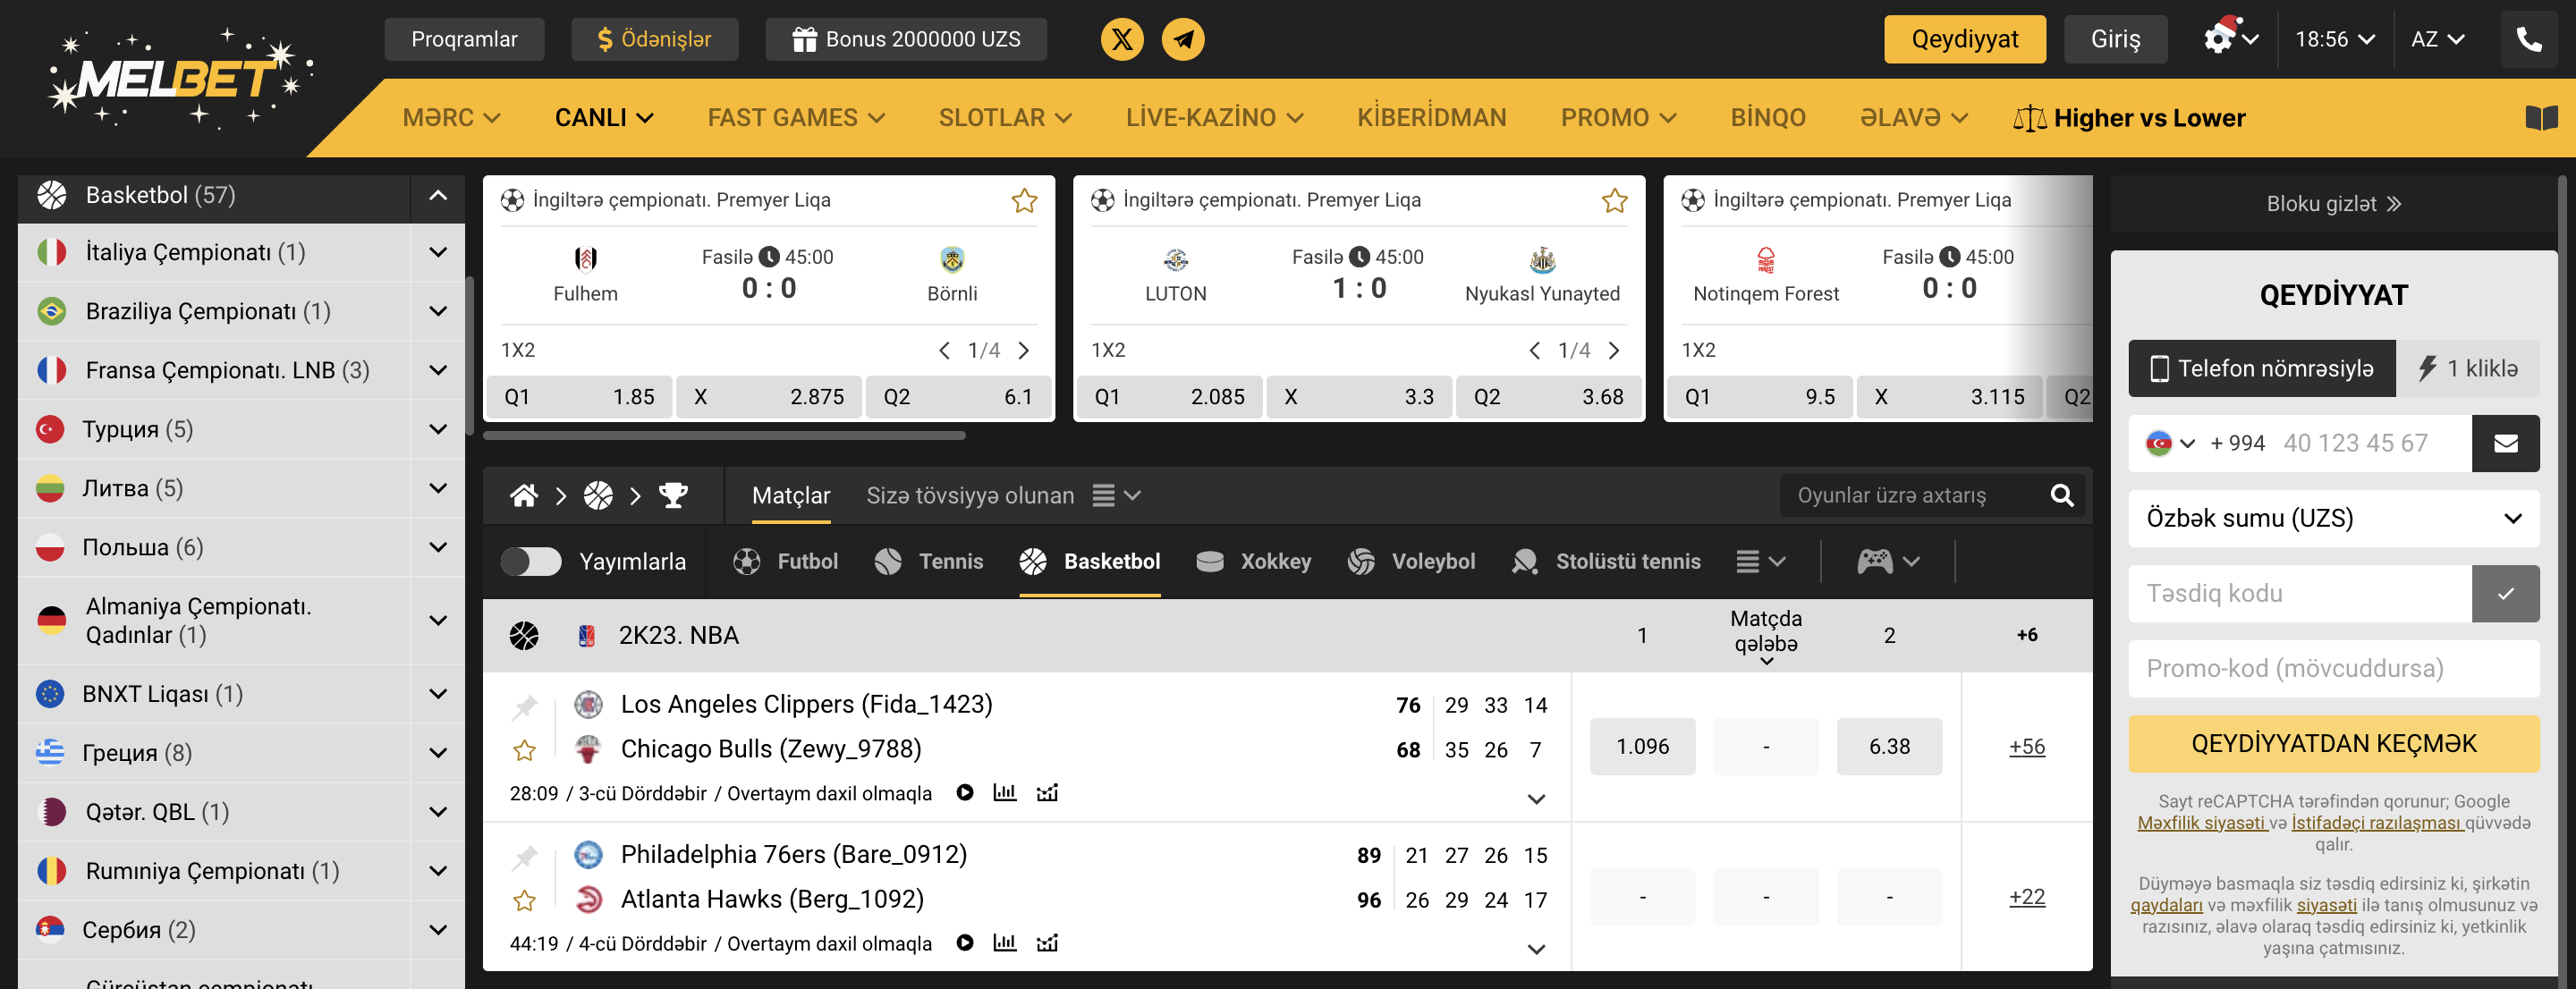This screenshot has width=2576, height=989.
Task: Expand Греция (8) league
Action: click(x=437, y=752)
